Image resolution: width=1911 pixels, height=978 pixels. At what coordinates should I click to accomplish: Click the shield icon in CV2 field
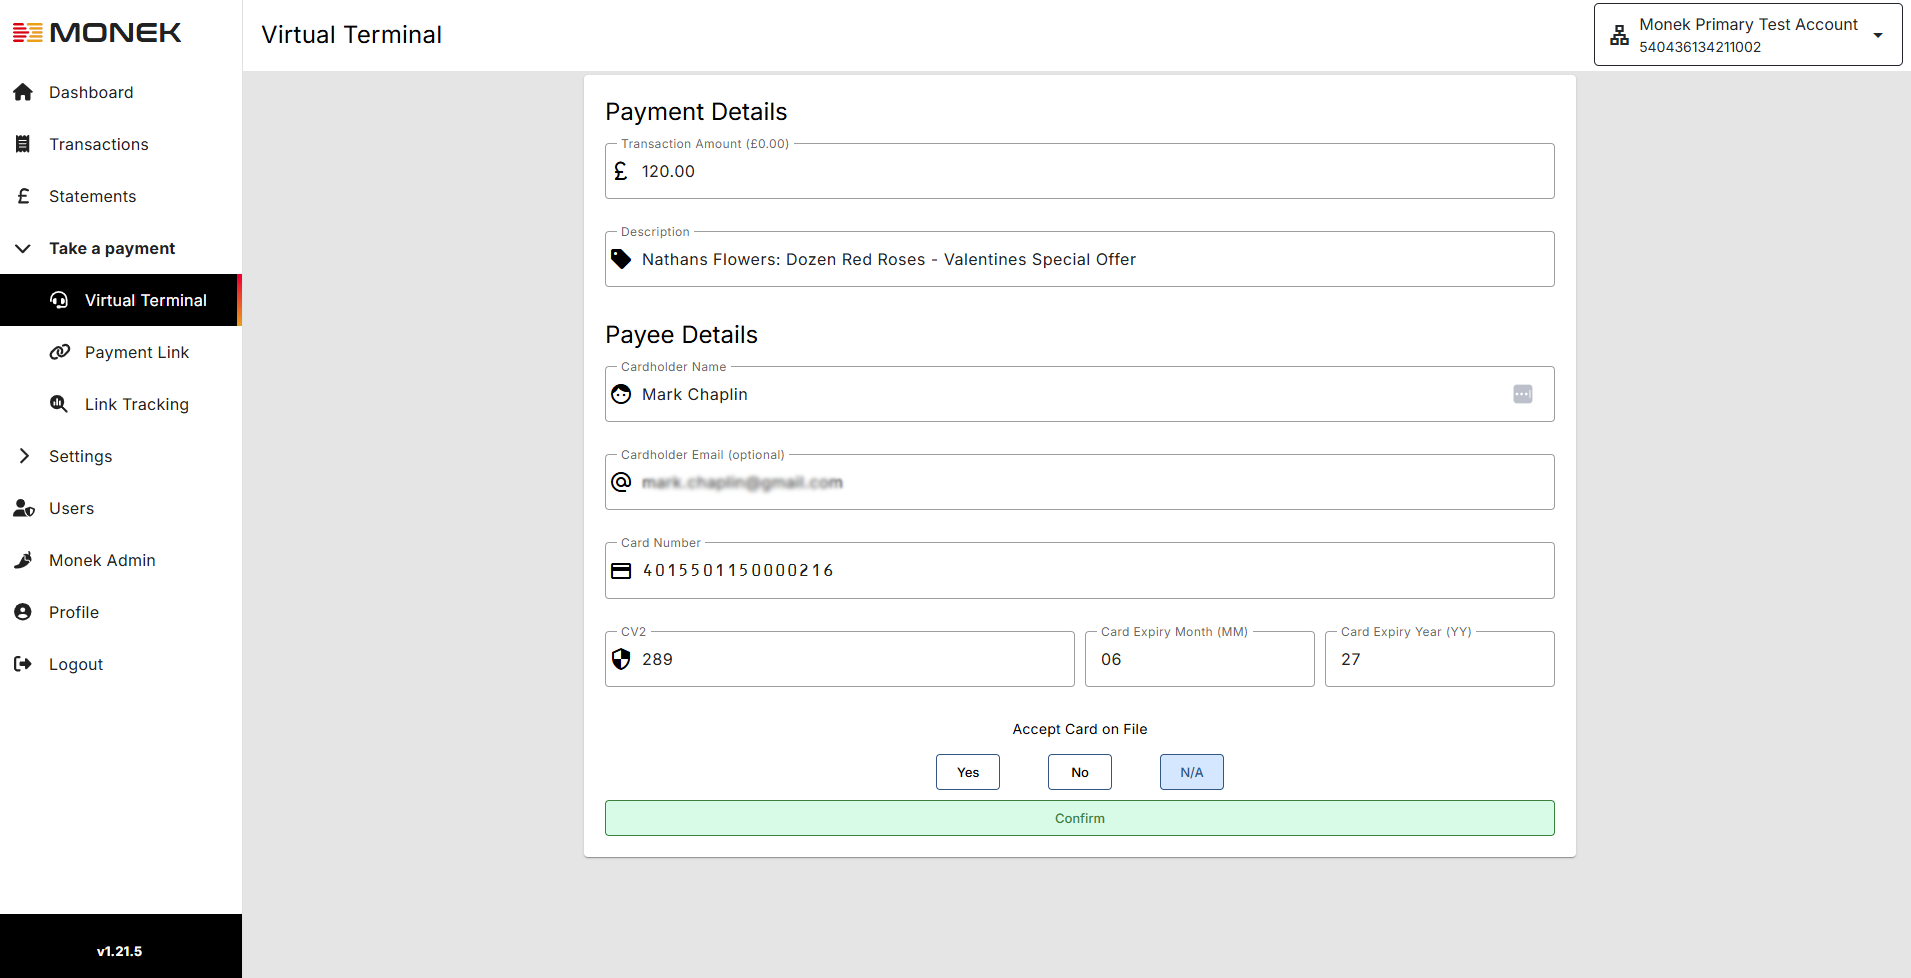tap(621, 659)
